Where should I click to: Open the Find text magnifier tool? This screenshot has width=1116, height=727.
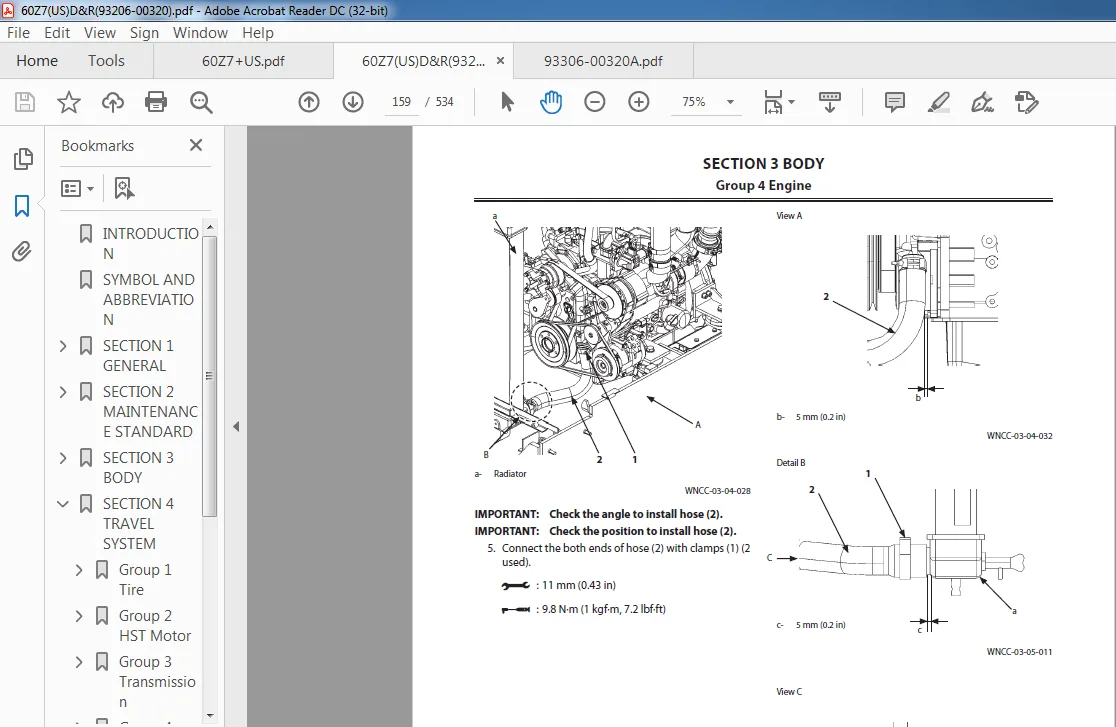click(x=201, y=102)
